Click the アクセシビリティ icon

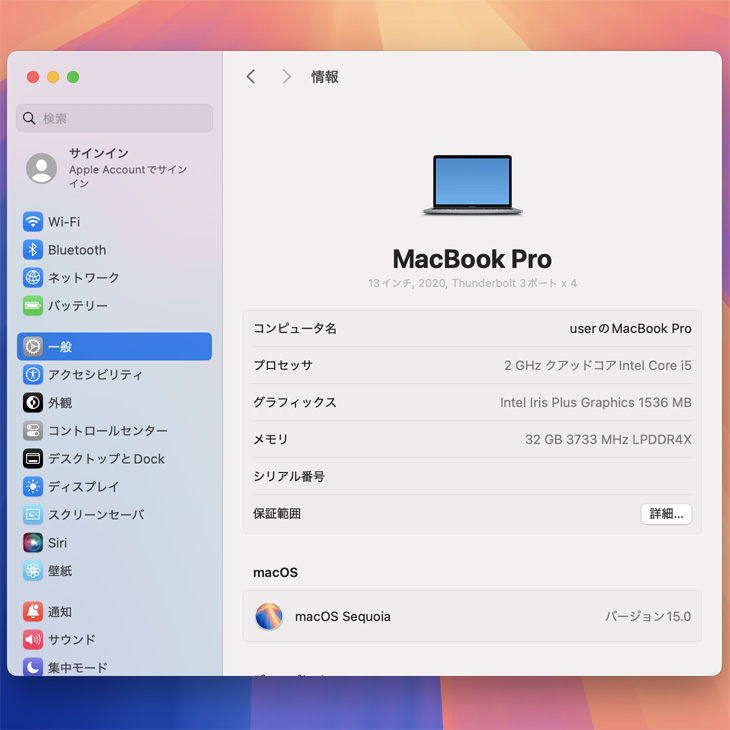click(x=33, y=375)
